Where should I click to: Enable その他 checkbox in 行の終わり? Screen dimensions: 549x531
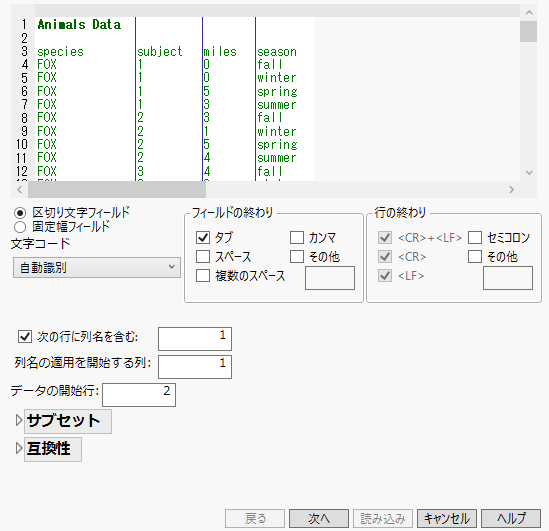click(475, 256)
